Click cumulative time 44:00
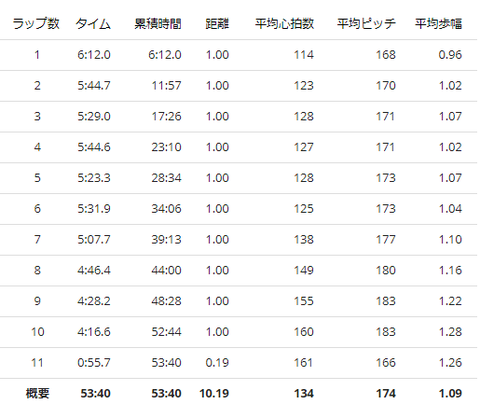 pyautogui.click(x=166, y=270)
